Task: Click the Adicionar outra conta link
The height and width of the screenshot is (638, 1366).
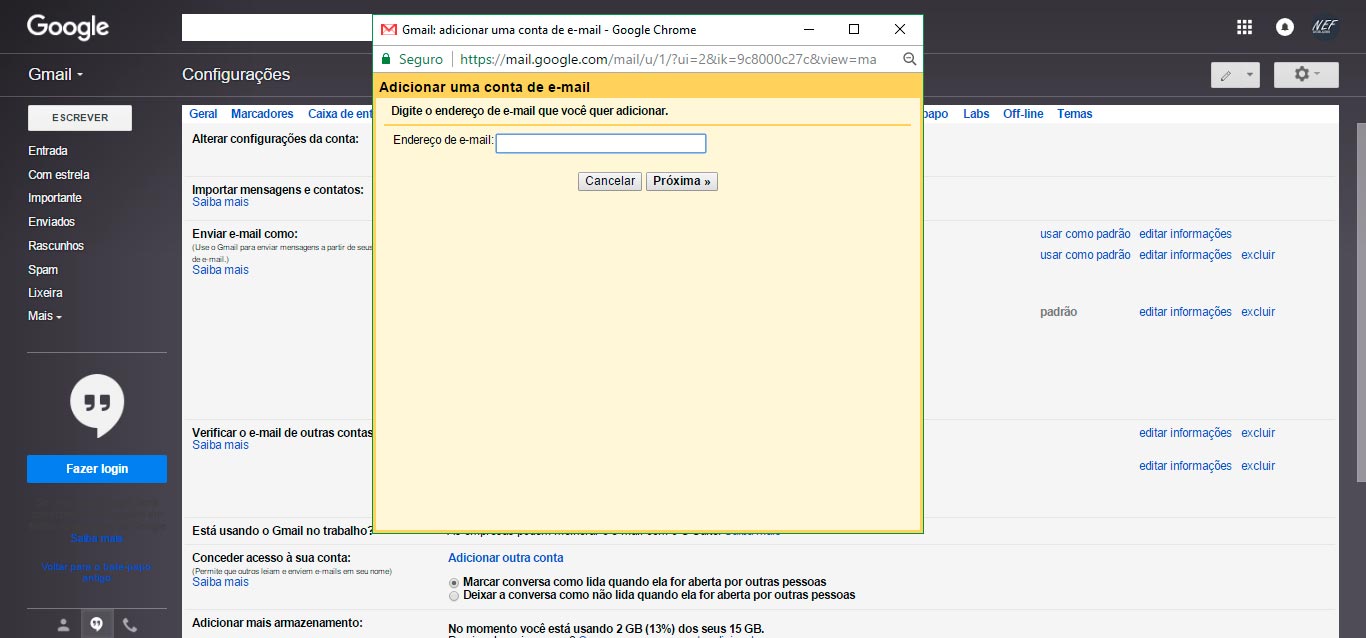Action: 506,558
